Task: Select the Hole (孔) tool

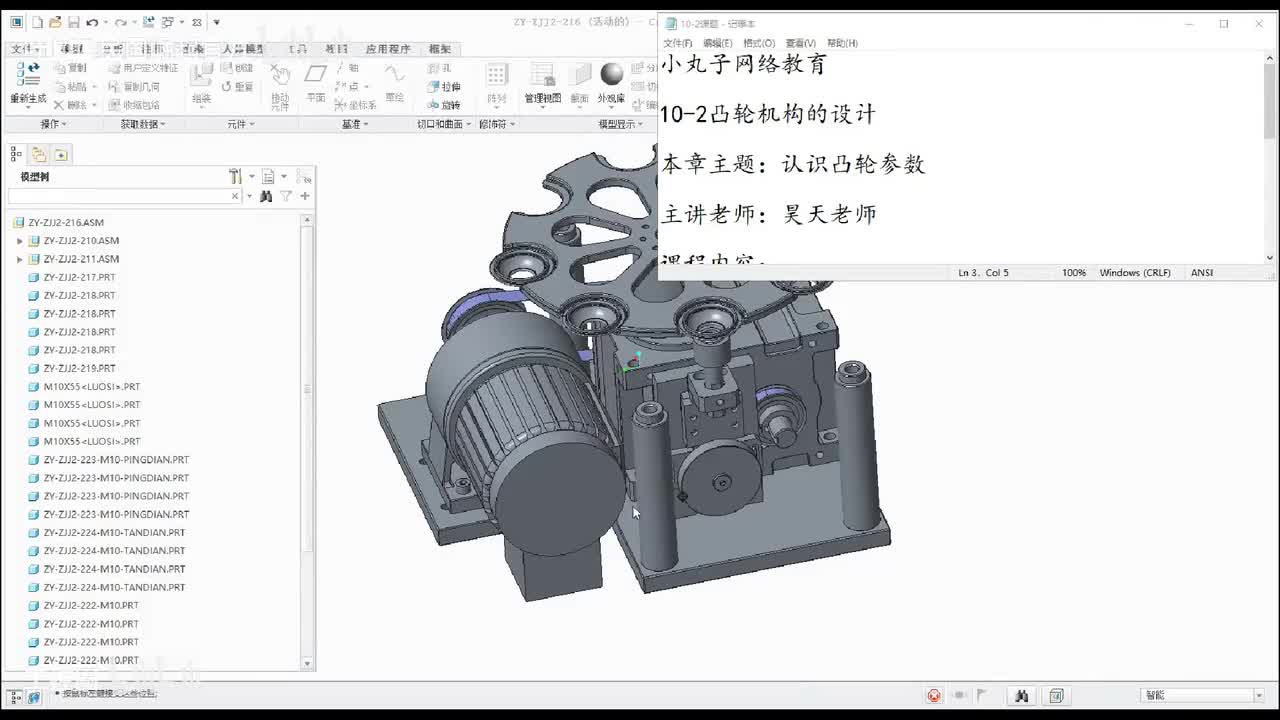Action: 439,68
